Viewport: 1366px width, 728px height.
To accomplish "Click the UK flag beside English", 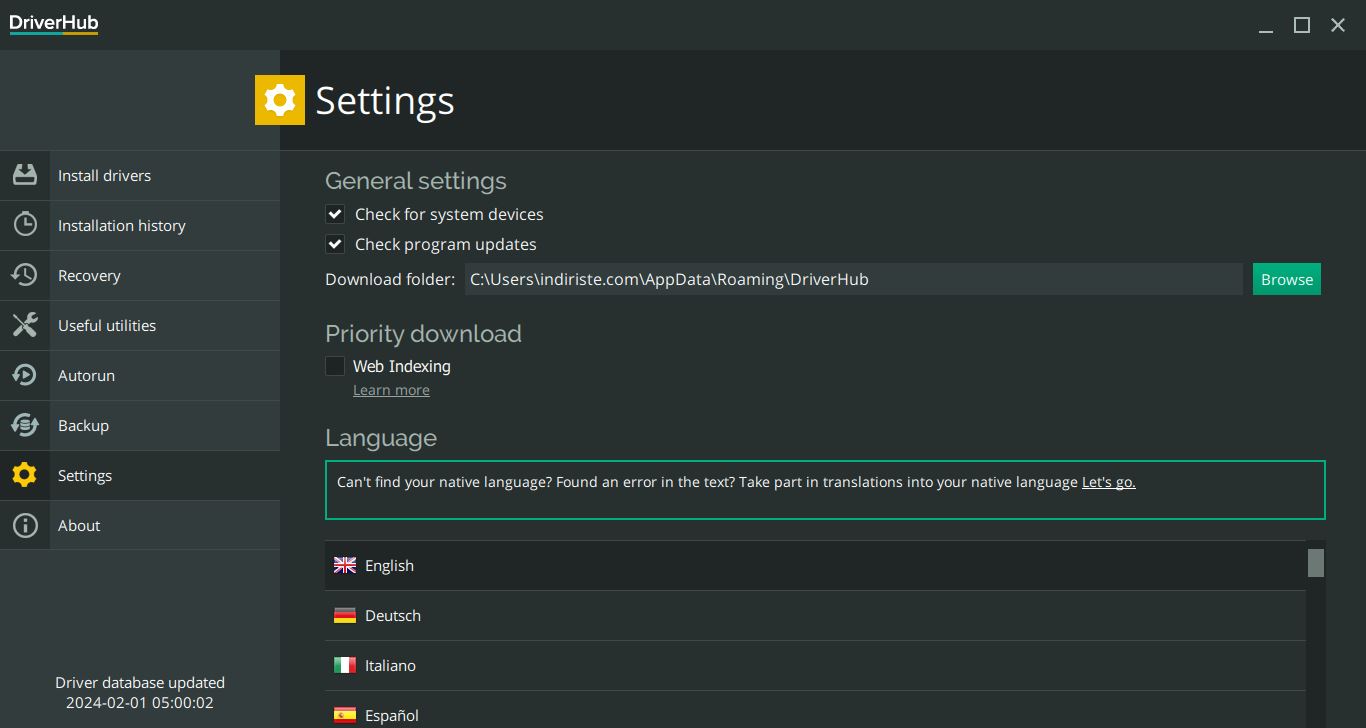I will coord(345,565).
